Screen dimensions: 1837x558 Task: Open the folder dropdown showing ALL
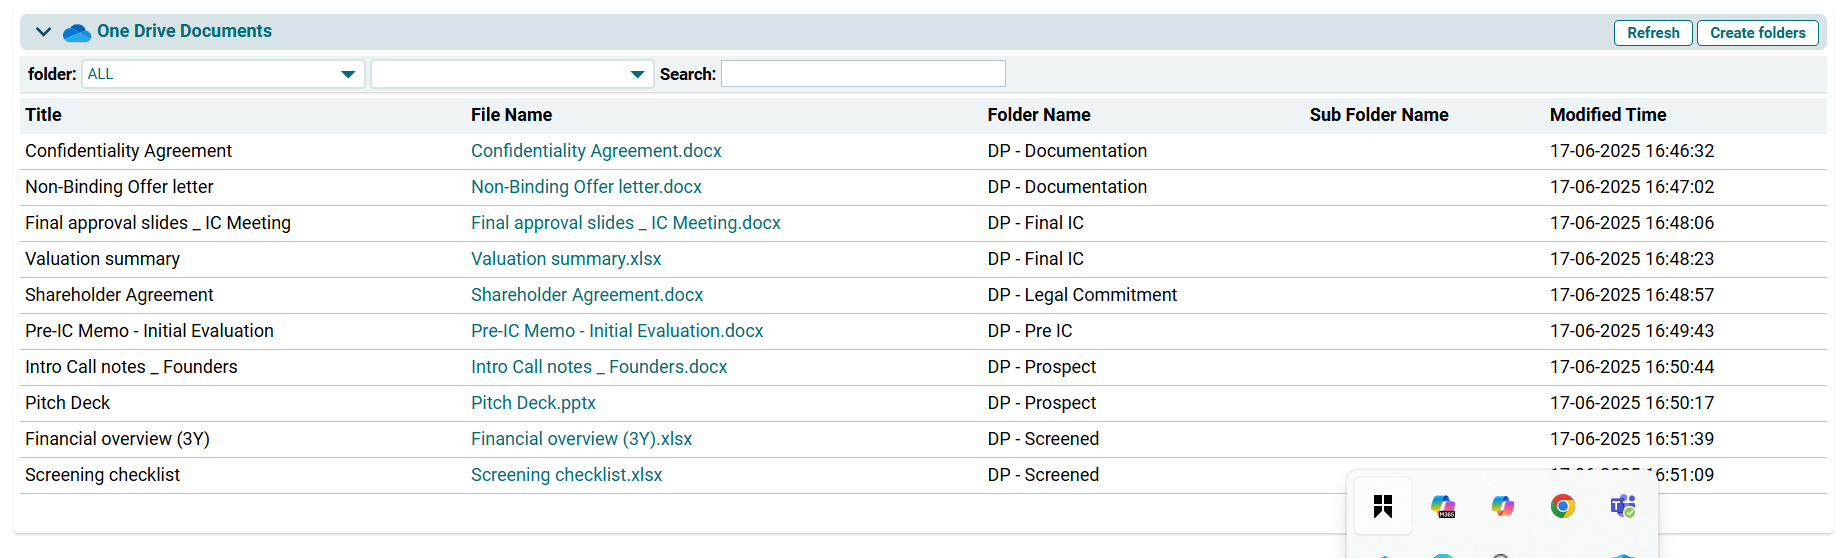pyautogui.click(x=222, y=74)
